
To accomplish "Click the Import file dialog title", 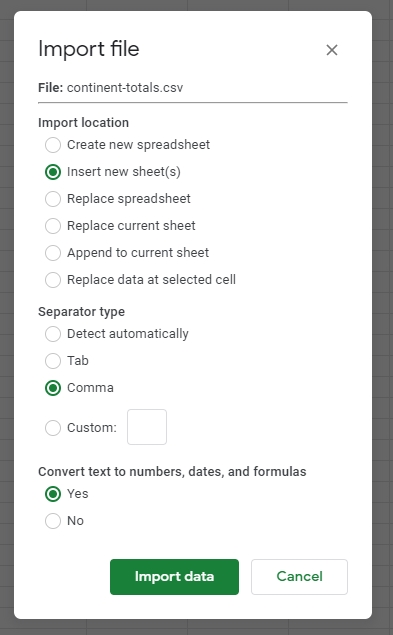I will pos(89,49).
